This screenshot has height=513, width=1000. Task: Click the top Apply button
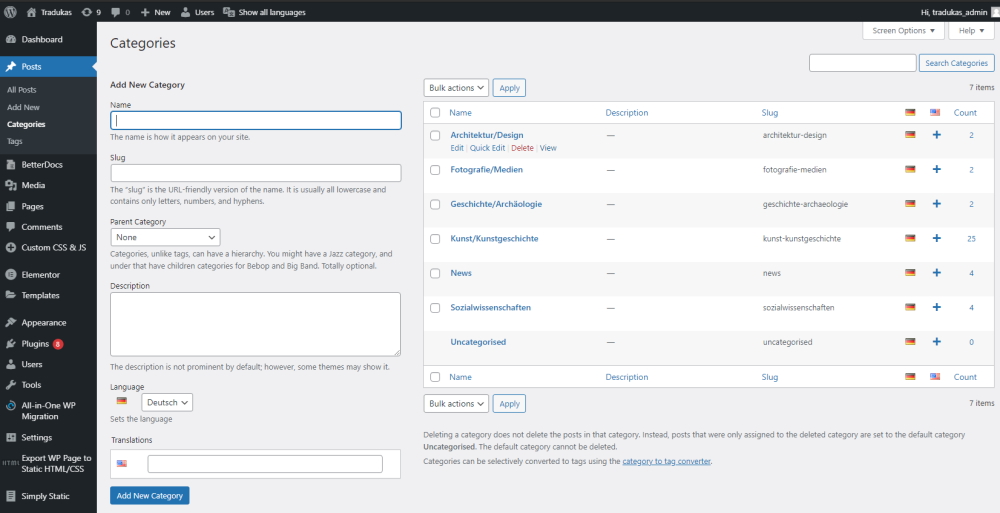coord(509,87)
